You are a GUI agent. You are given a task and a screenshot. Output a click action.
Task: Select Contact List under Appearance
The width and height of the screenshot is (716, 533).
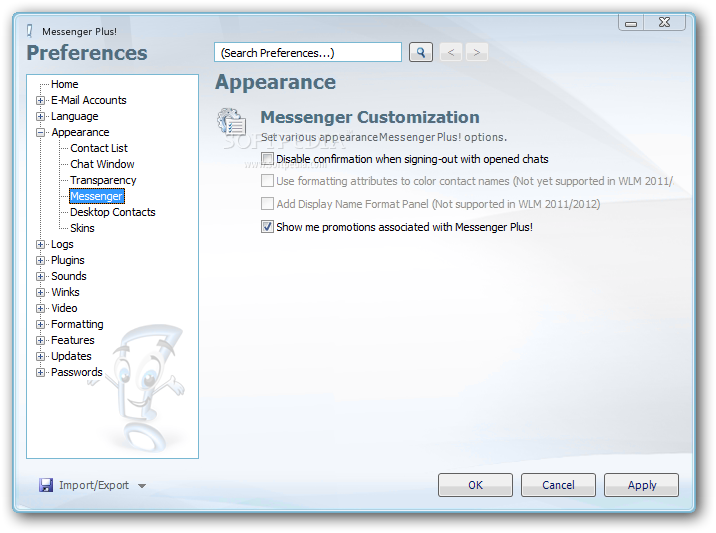click(99, 148)
